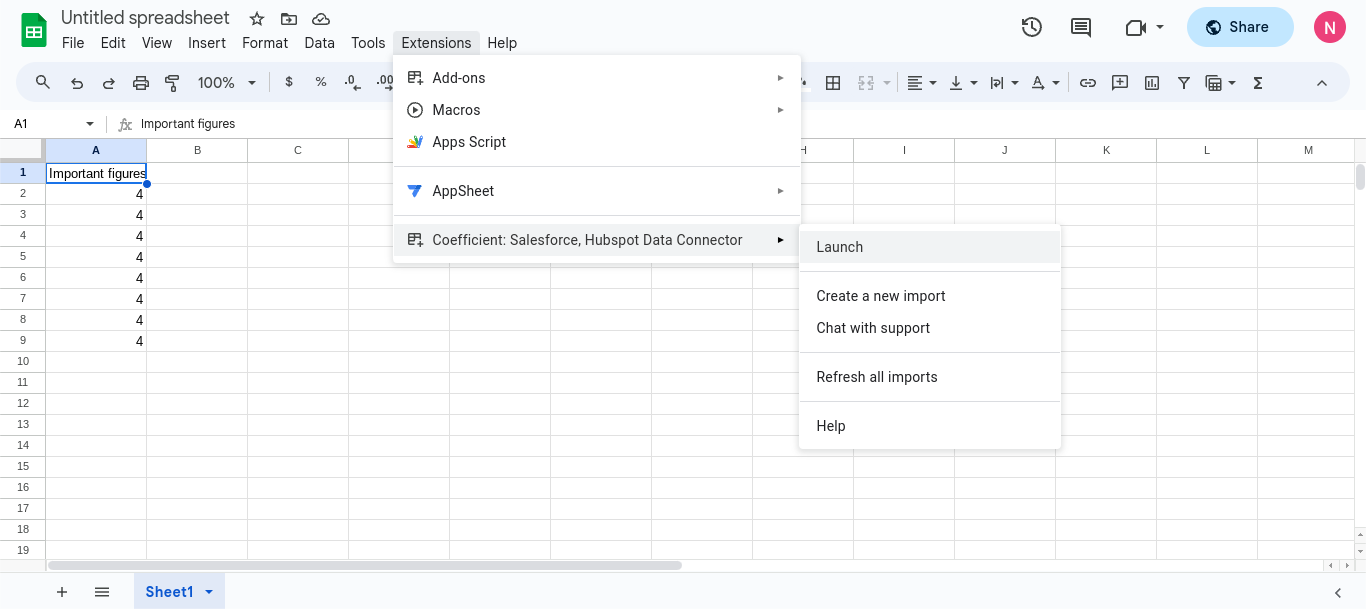Decrease decimal places

pos(352,83)
